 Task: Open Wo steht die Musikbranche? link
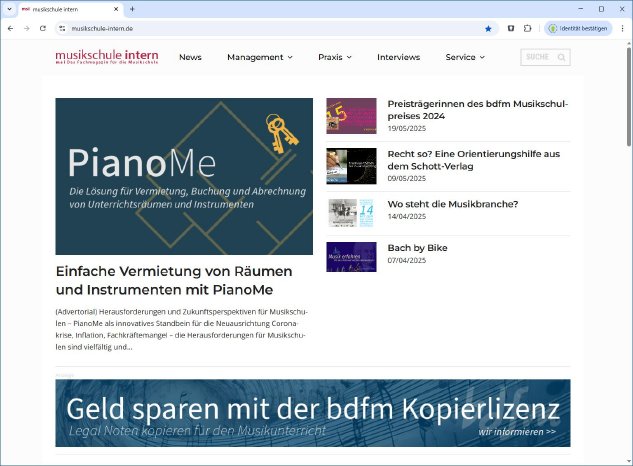tap(453, 204)
